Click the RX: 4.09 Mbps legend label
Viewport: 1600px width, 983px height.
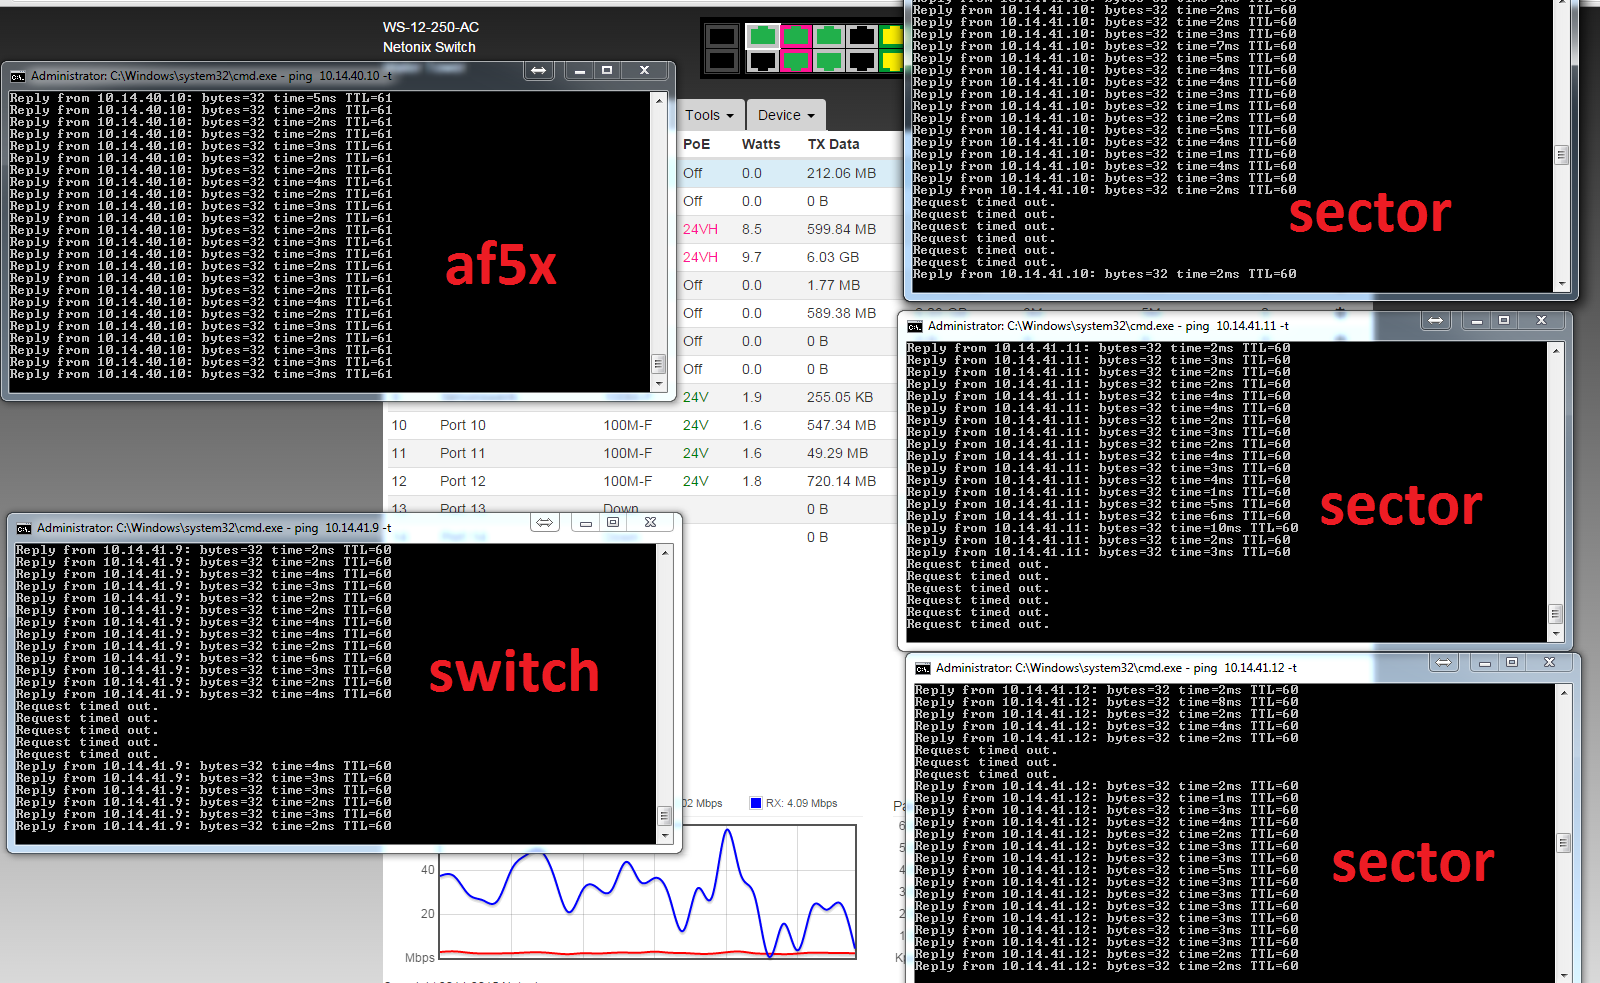pyautogui.click(x=802, y=803)
